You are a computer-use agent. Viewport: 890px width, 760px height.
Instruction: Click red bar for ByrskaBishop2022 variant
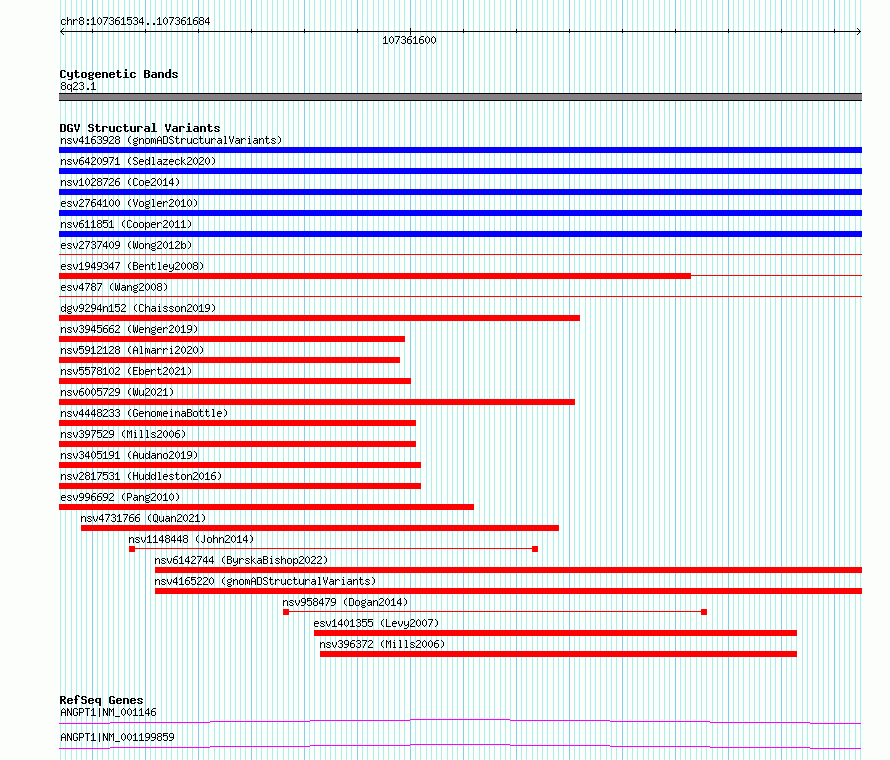coord(509,570)
